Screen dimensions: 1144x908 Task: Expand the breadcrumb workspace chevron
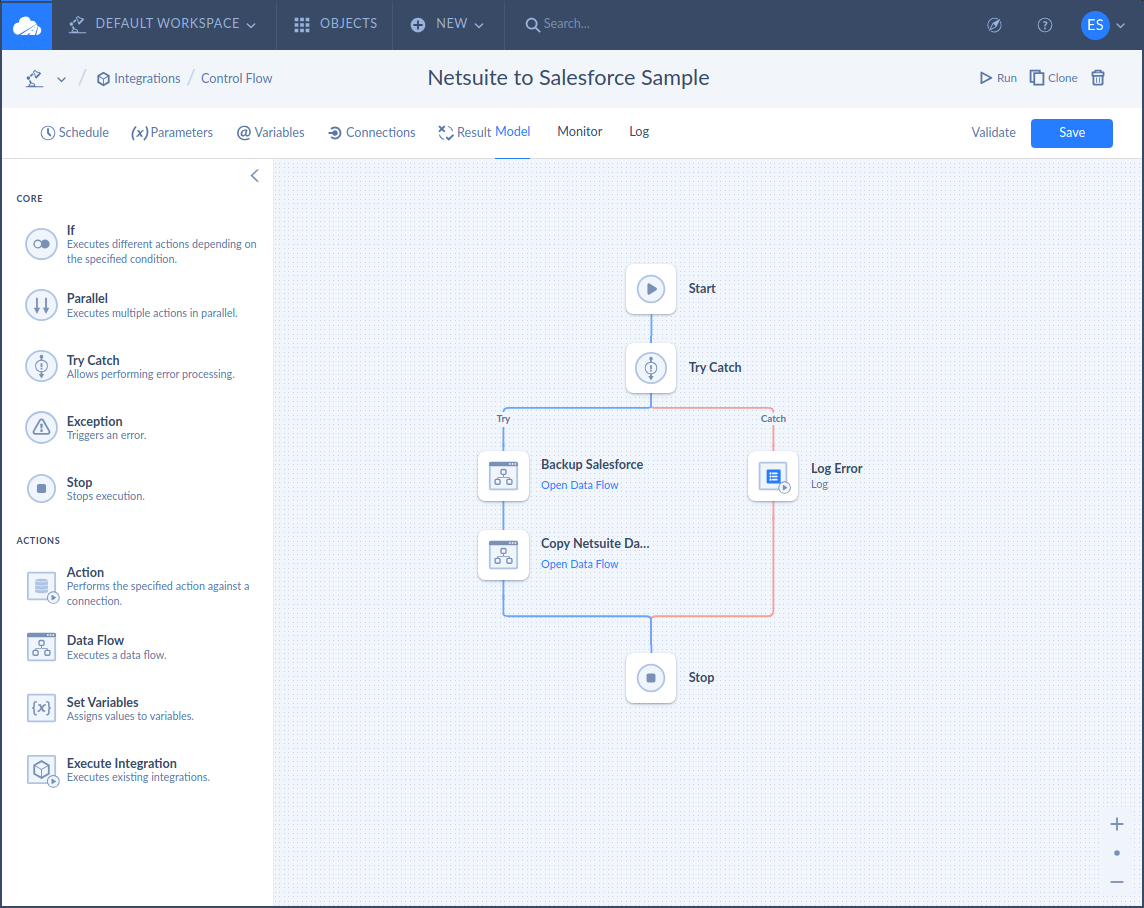tap(61, 79)
